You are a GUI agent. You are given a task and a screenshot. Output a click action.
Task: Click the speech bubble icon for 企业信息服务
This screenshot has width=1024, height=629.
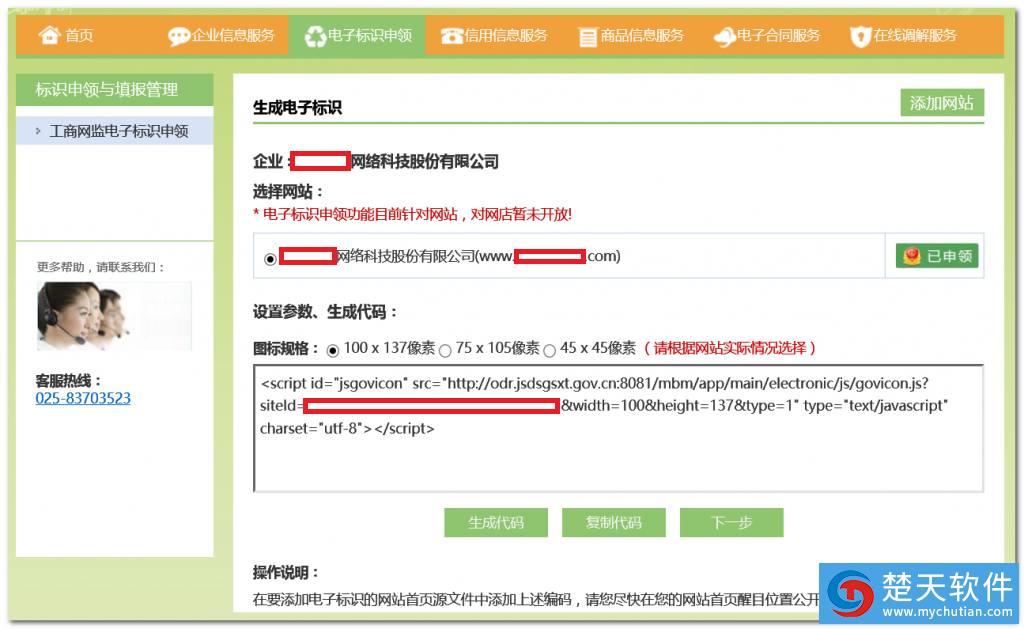tap(178, 36)
